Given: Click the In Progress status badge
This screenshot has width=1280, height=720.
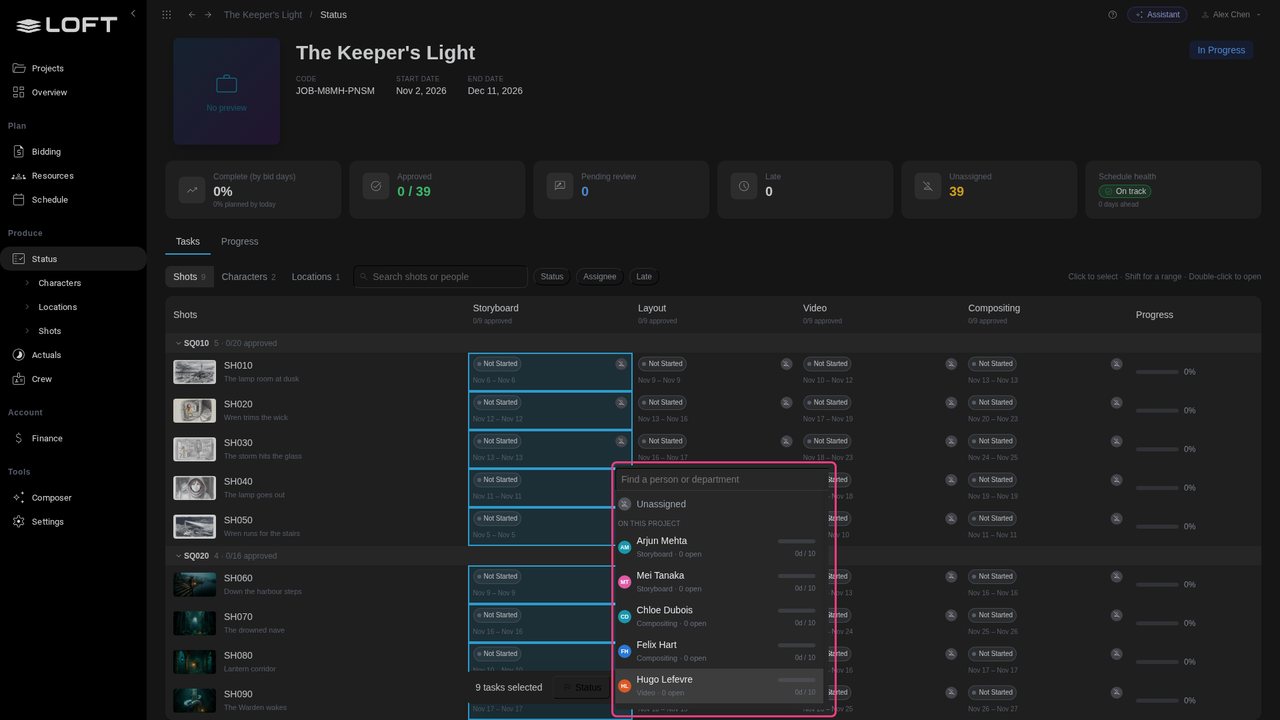Looking at the screenshot, I should pyautogui.click(x=1221, y=50).
